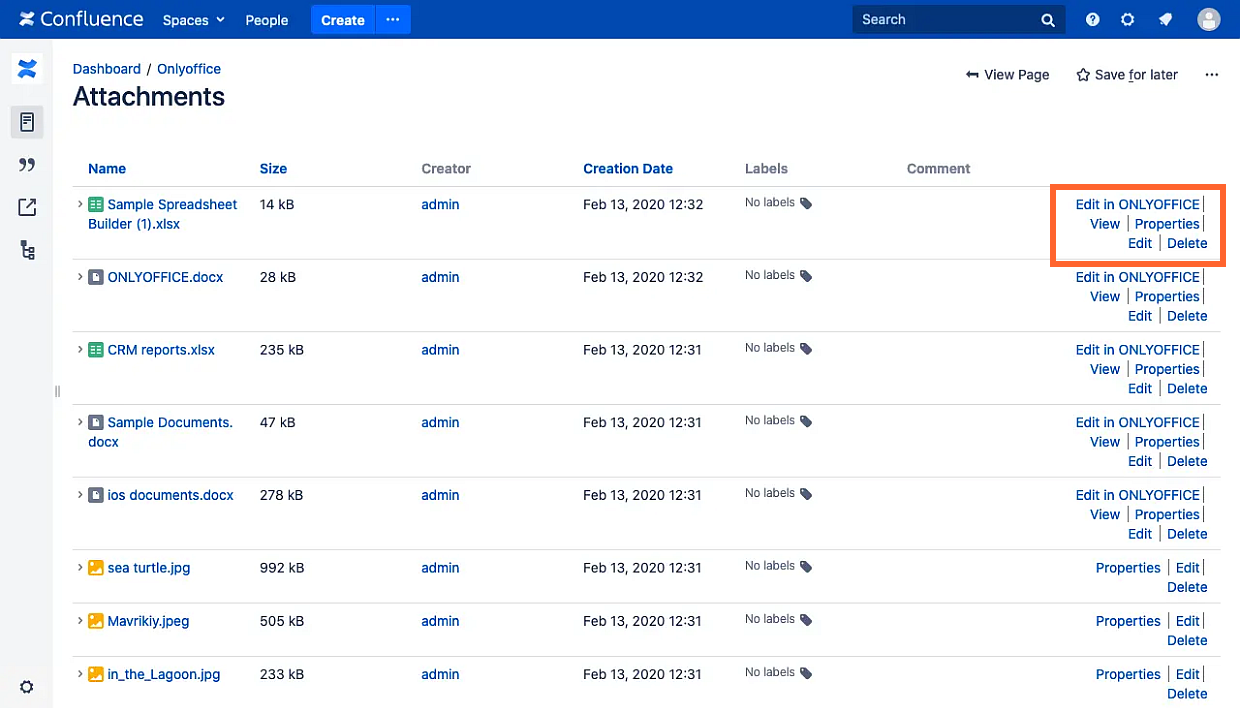
Task: Click the Save for later star button
Action: (1126, 75)
